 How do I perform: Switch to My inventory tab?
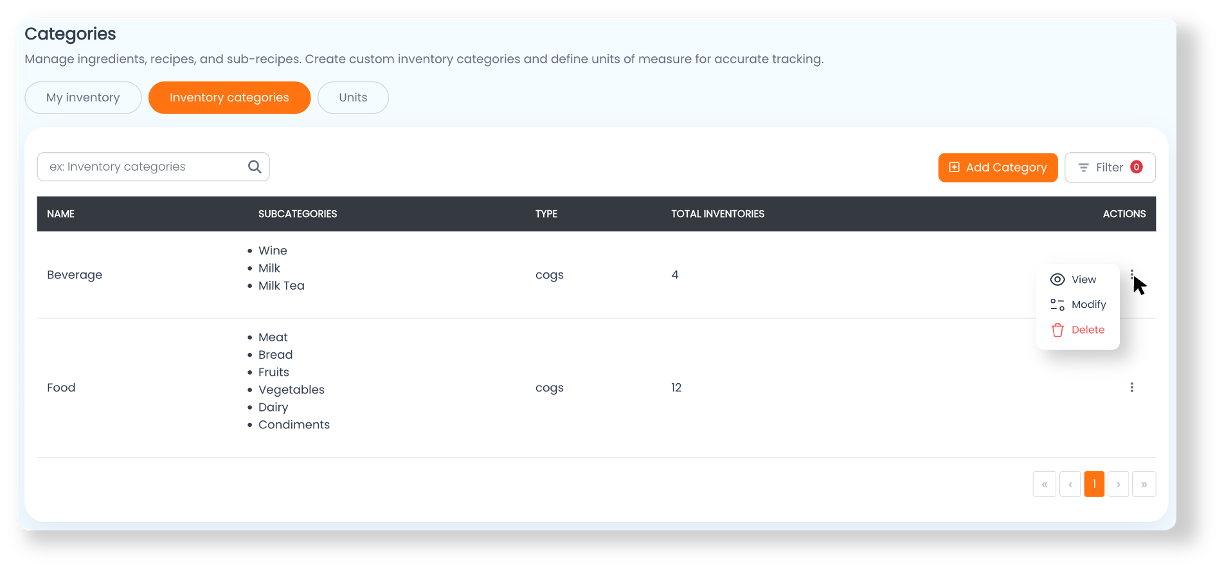pos(83,98)
